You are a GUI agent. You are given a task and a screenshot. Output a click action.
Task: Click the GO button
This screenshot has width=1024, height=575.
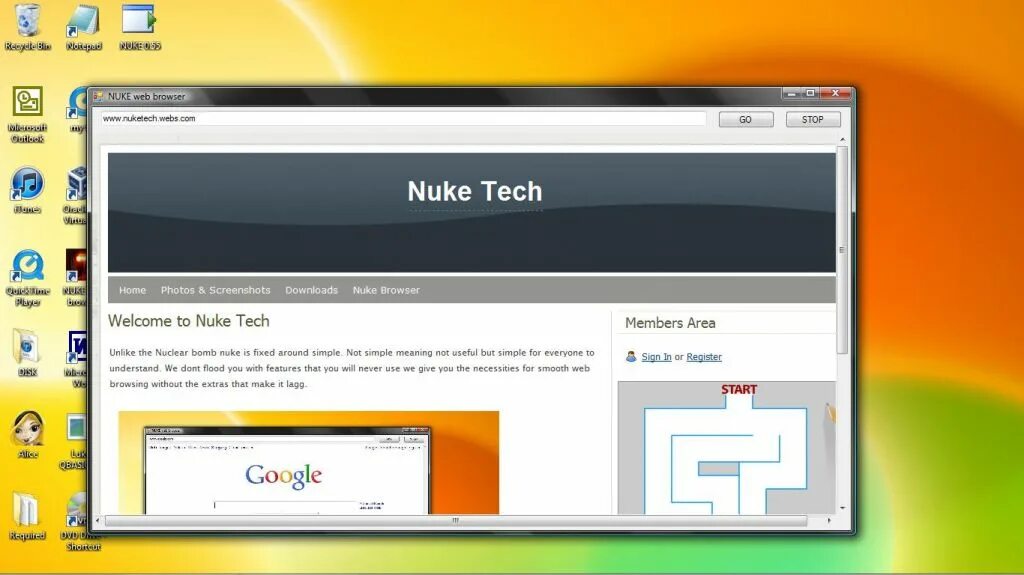746,120
